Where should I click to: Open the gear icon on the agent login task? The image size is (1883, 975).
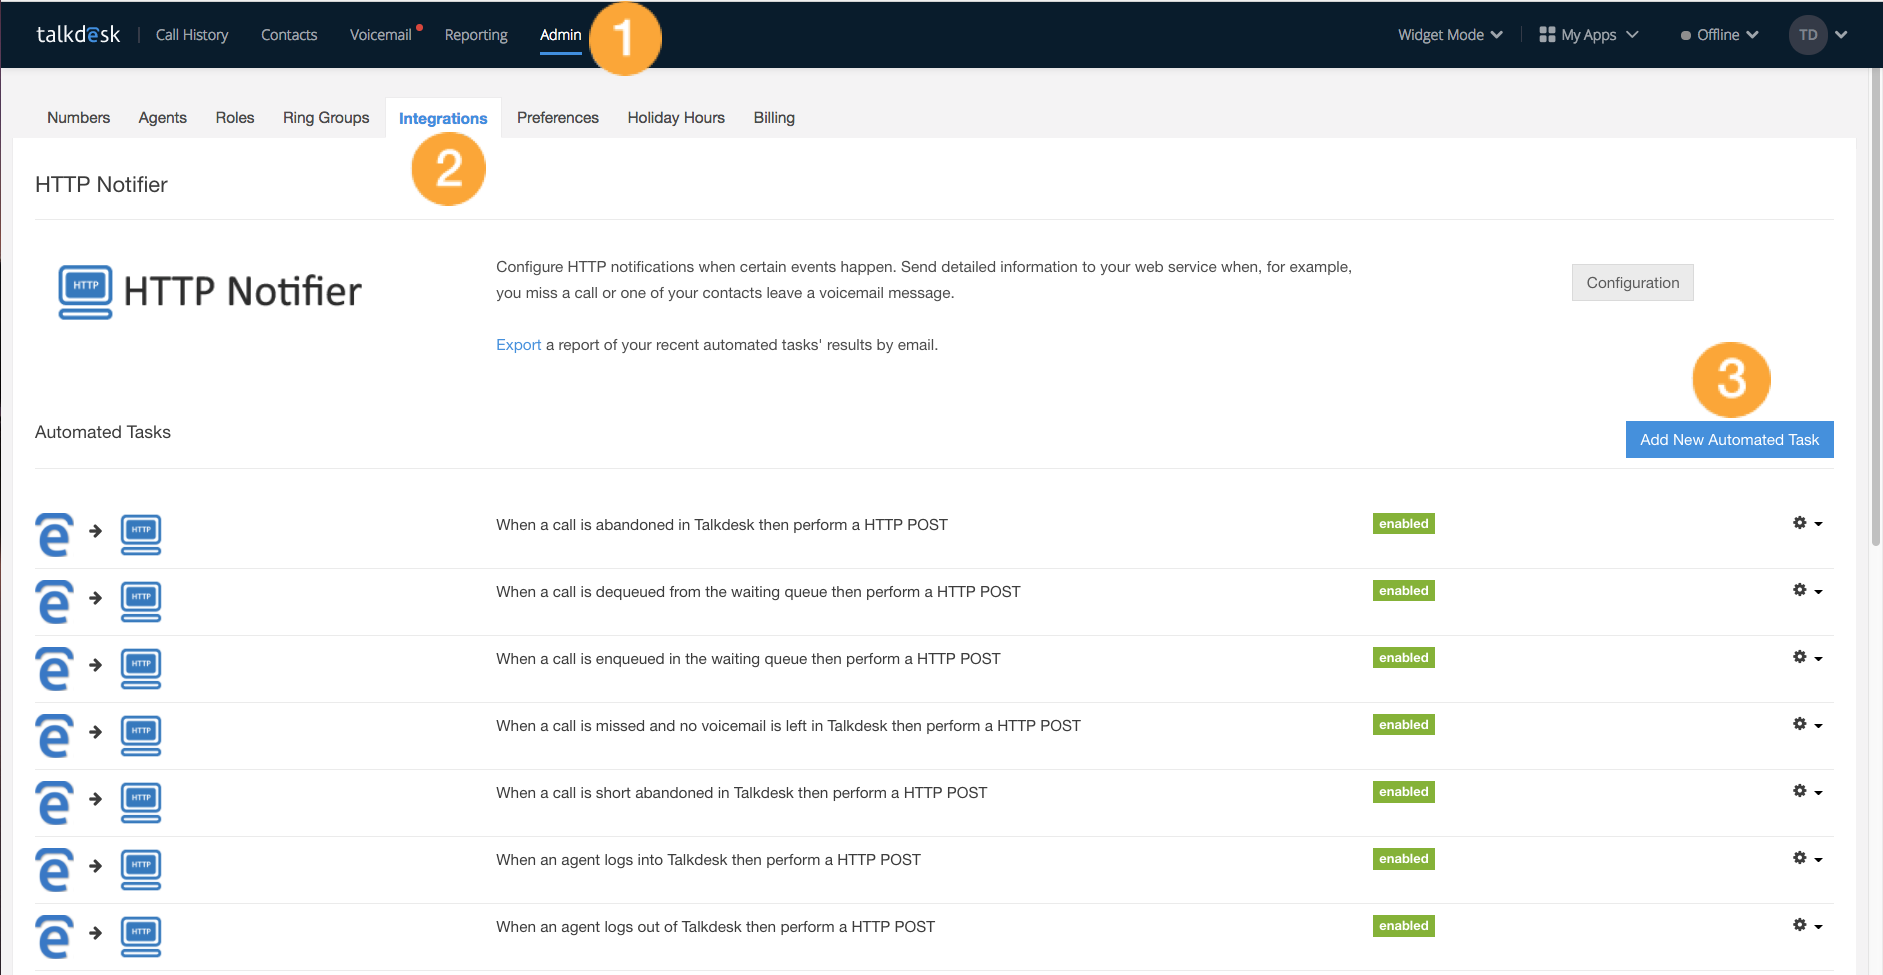coord(1800,857)
